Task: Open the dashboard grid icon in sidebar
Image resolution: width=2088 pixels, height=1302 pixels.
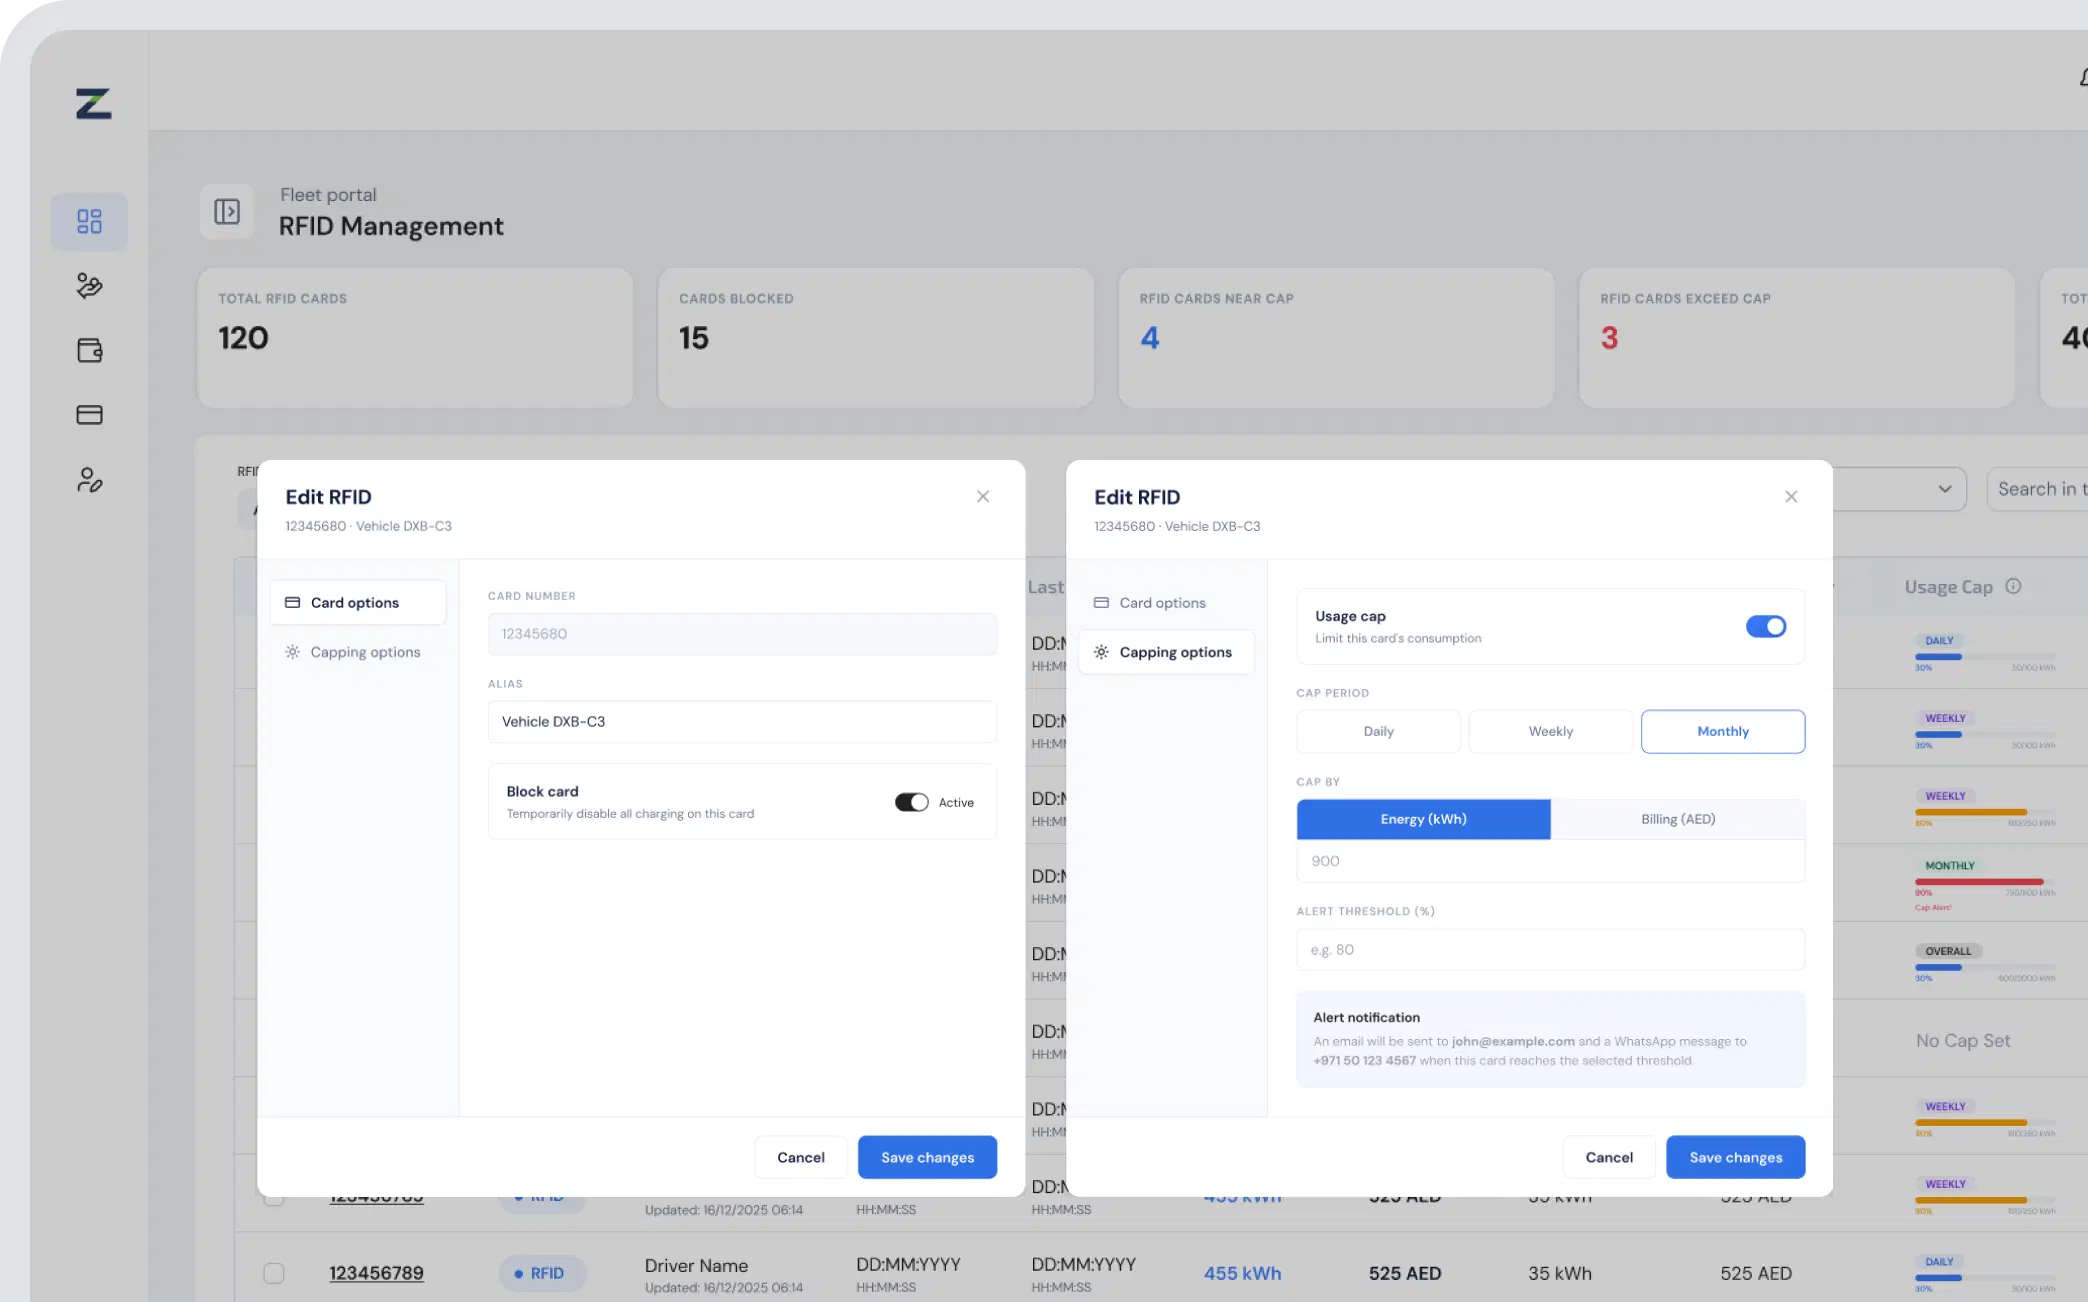Action: pos(89,221)
